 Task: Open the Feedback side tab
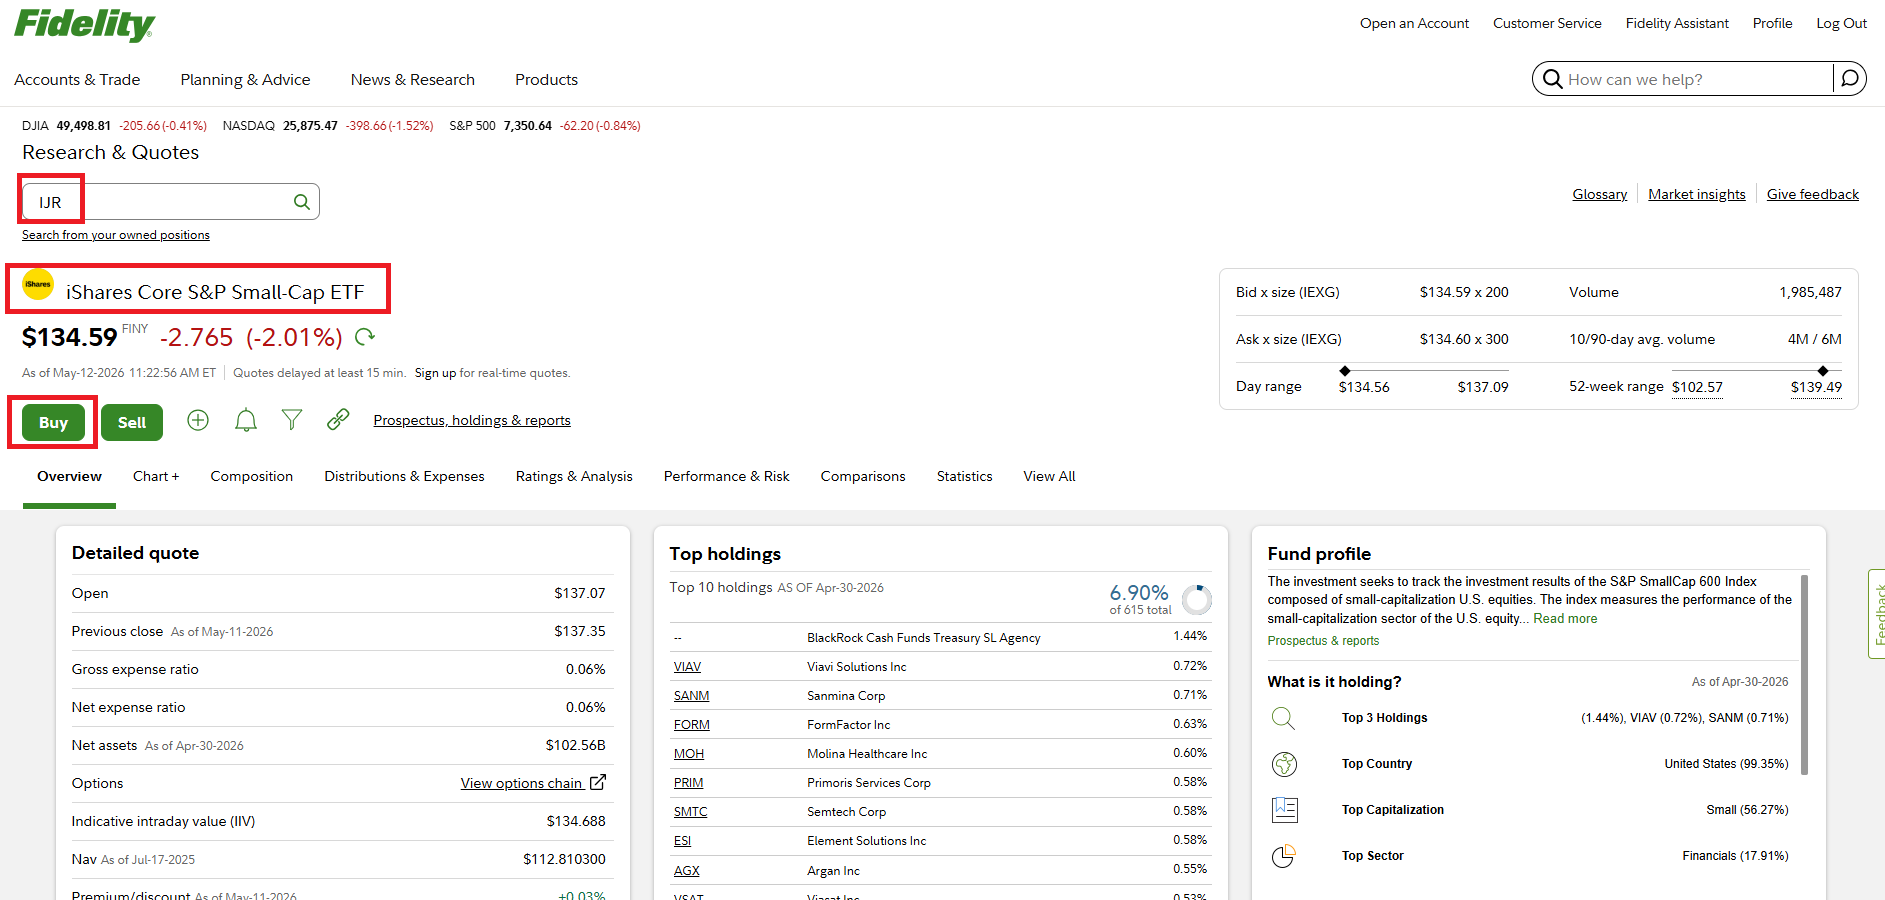click(x=1877, y=614)
